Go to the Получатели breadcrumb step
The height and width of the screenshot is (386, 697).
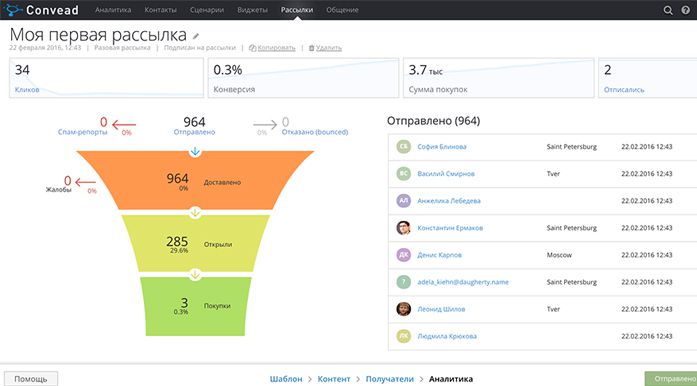pos(389,379)
